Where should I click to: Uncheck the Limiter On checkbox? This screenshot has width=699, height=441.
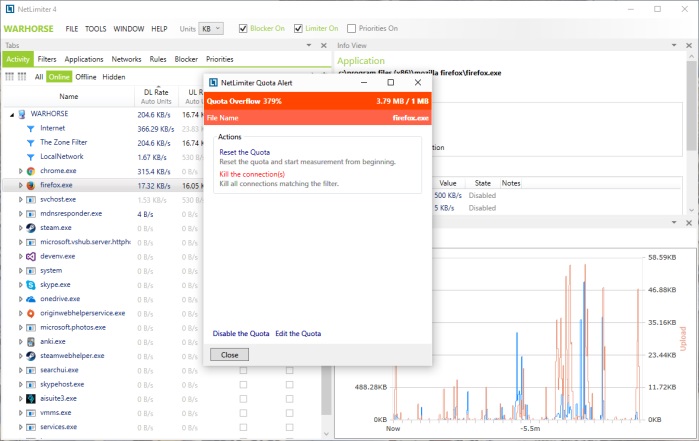tap(298, 29)
